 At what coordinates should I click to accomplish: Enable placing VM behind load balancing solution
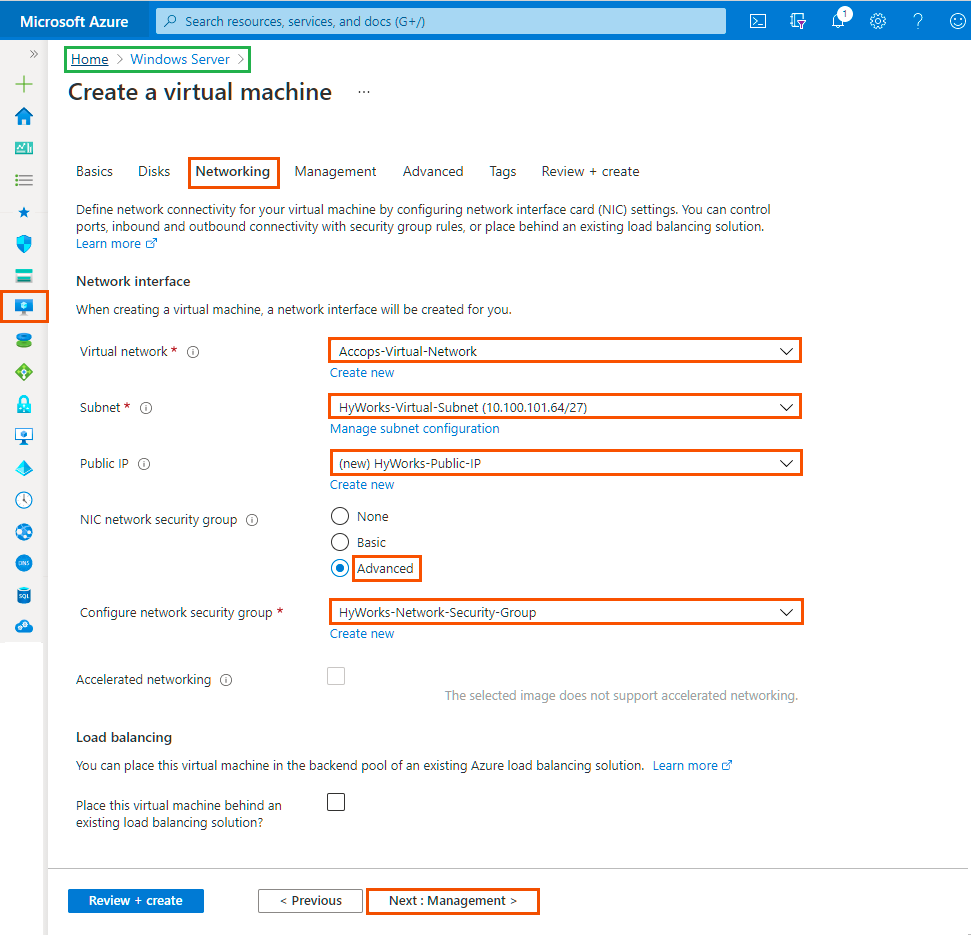tap(336, 802)
